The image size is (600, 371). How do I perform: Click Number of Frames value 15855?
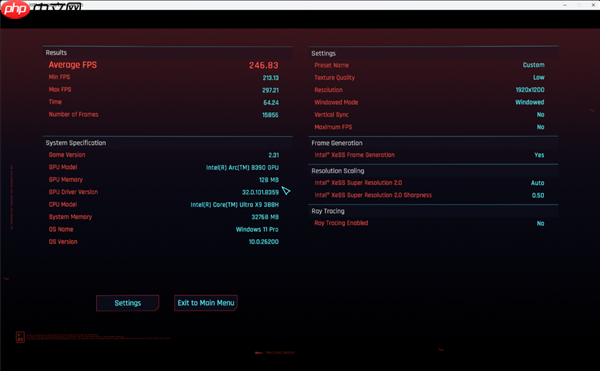tap(270, 115)
